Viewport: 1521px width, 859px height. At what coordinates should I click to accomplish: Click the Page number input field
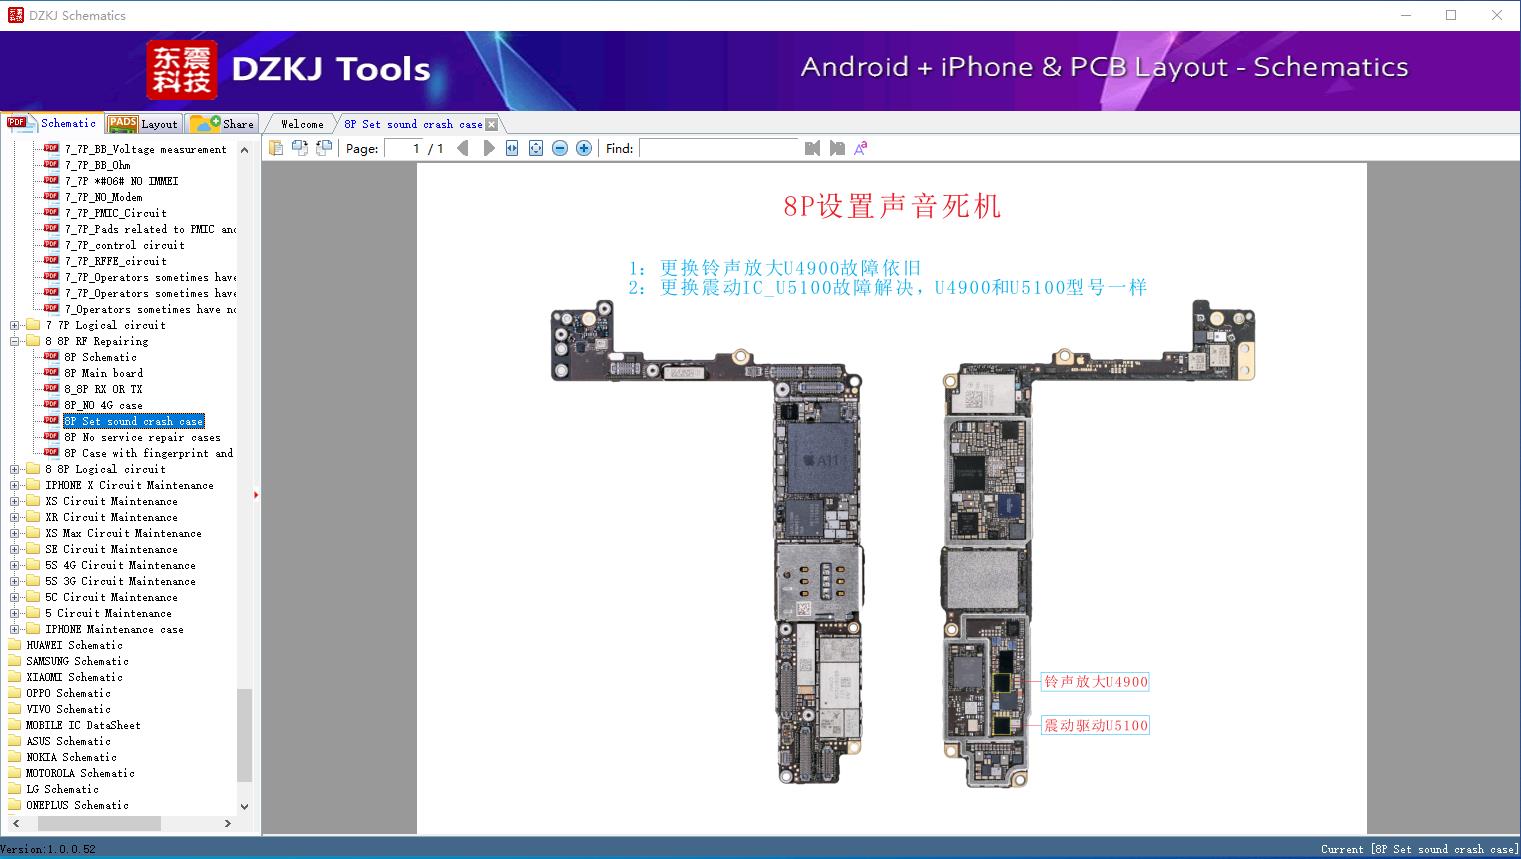(x=403, y=148)
